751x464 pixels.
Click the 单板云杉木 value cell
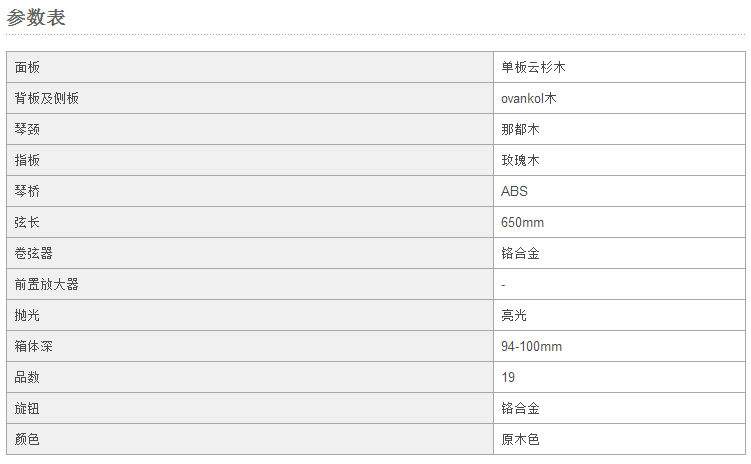click(x=619, y=67)
